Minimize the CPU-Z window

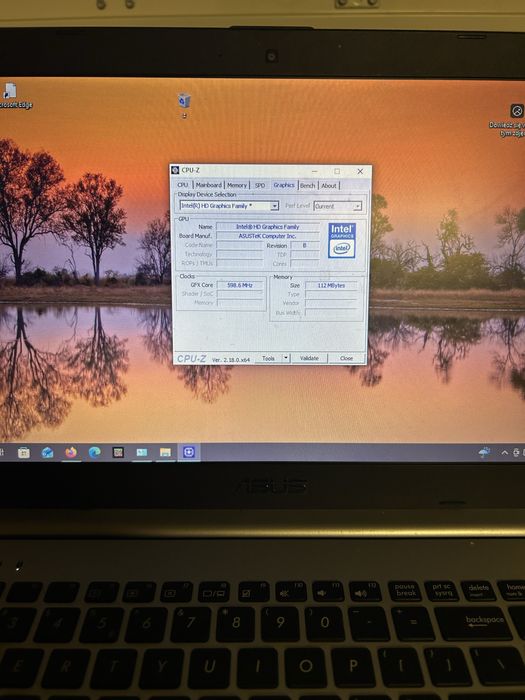314,171
